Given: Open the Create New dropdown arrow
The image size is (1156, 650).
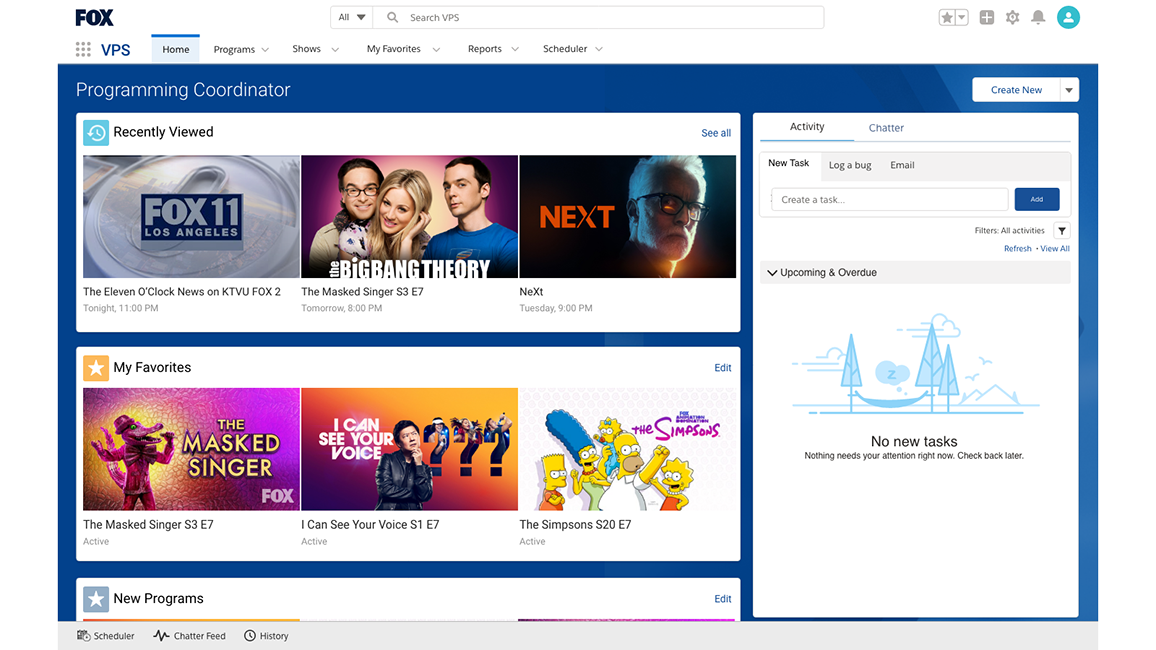Looking at the screenshot, I should pos(1066,89).
